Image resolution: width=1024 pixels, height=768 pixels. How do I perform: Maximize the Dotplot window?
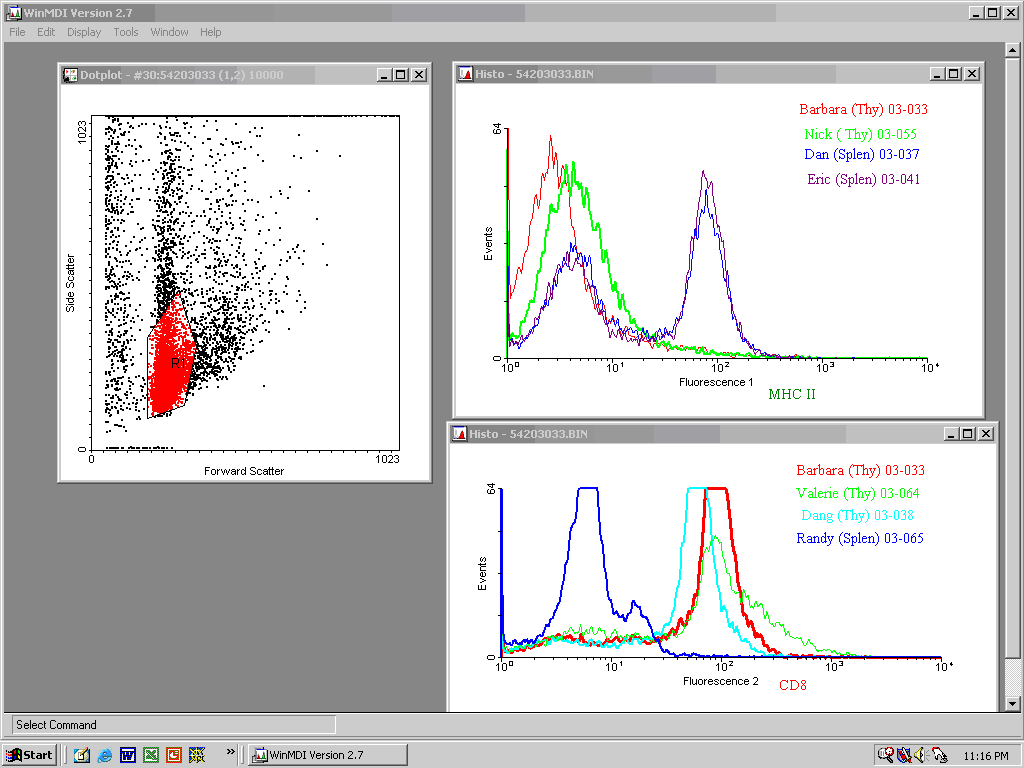pos(401,75)
